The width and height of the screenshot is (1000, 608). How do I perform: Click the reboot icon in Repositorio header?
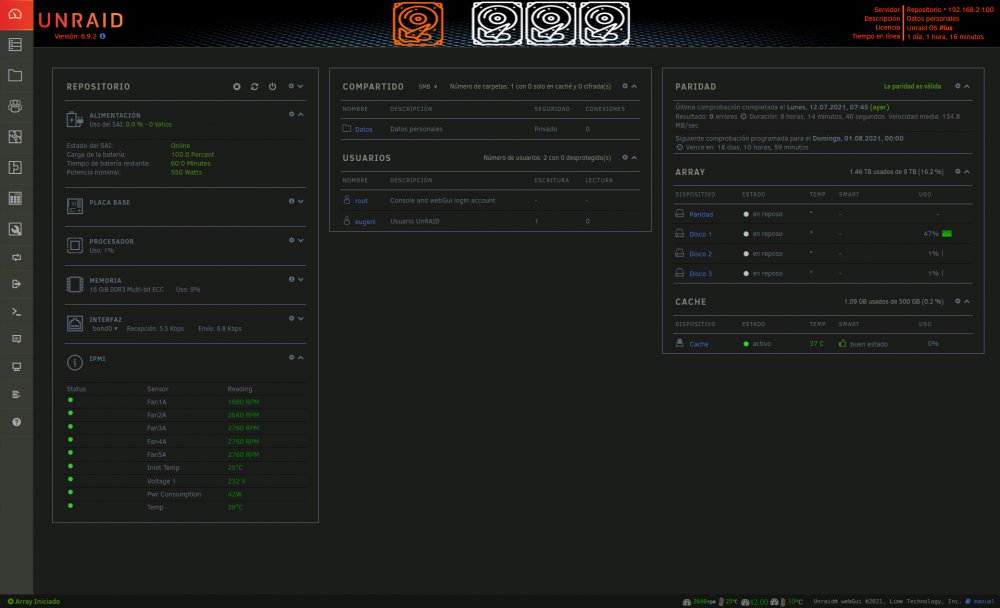tap(254, 86)
